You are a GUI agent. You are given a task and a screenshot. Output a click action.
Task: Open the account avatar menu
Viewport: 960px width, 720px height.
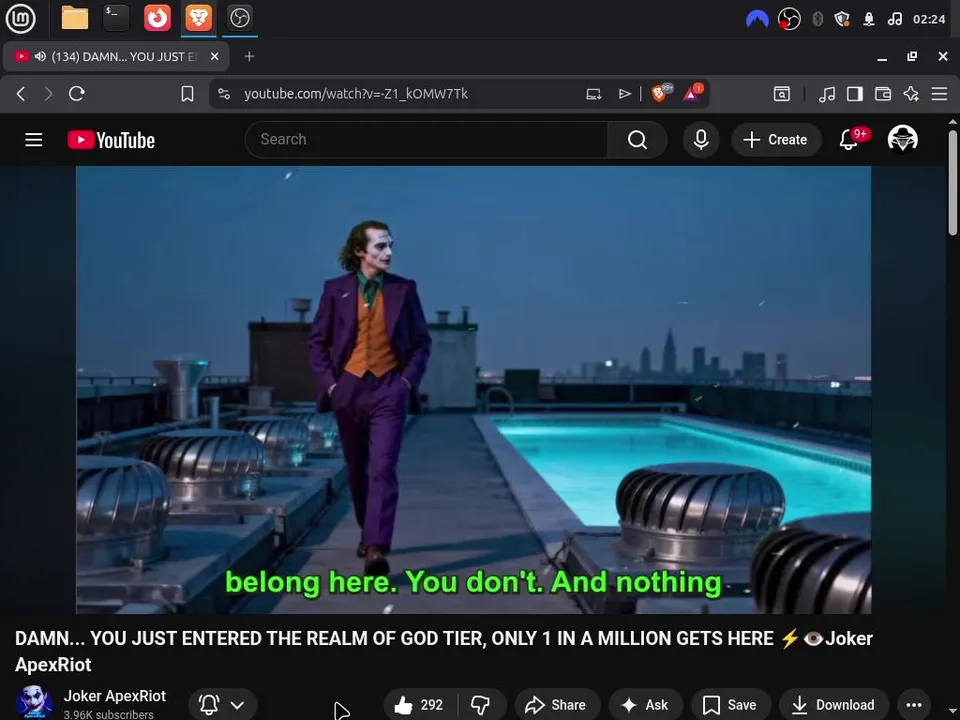click(902, 139)
